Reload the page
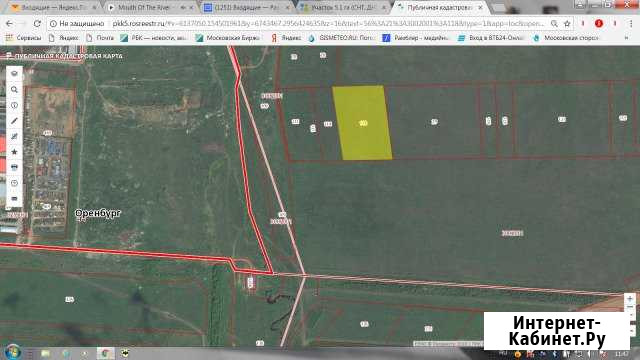 coord(37,24)
